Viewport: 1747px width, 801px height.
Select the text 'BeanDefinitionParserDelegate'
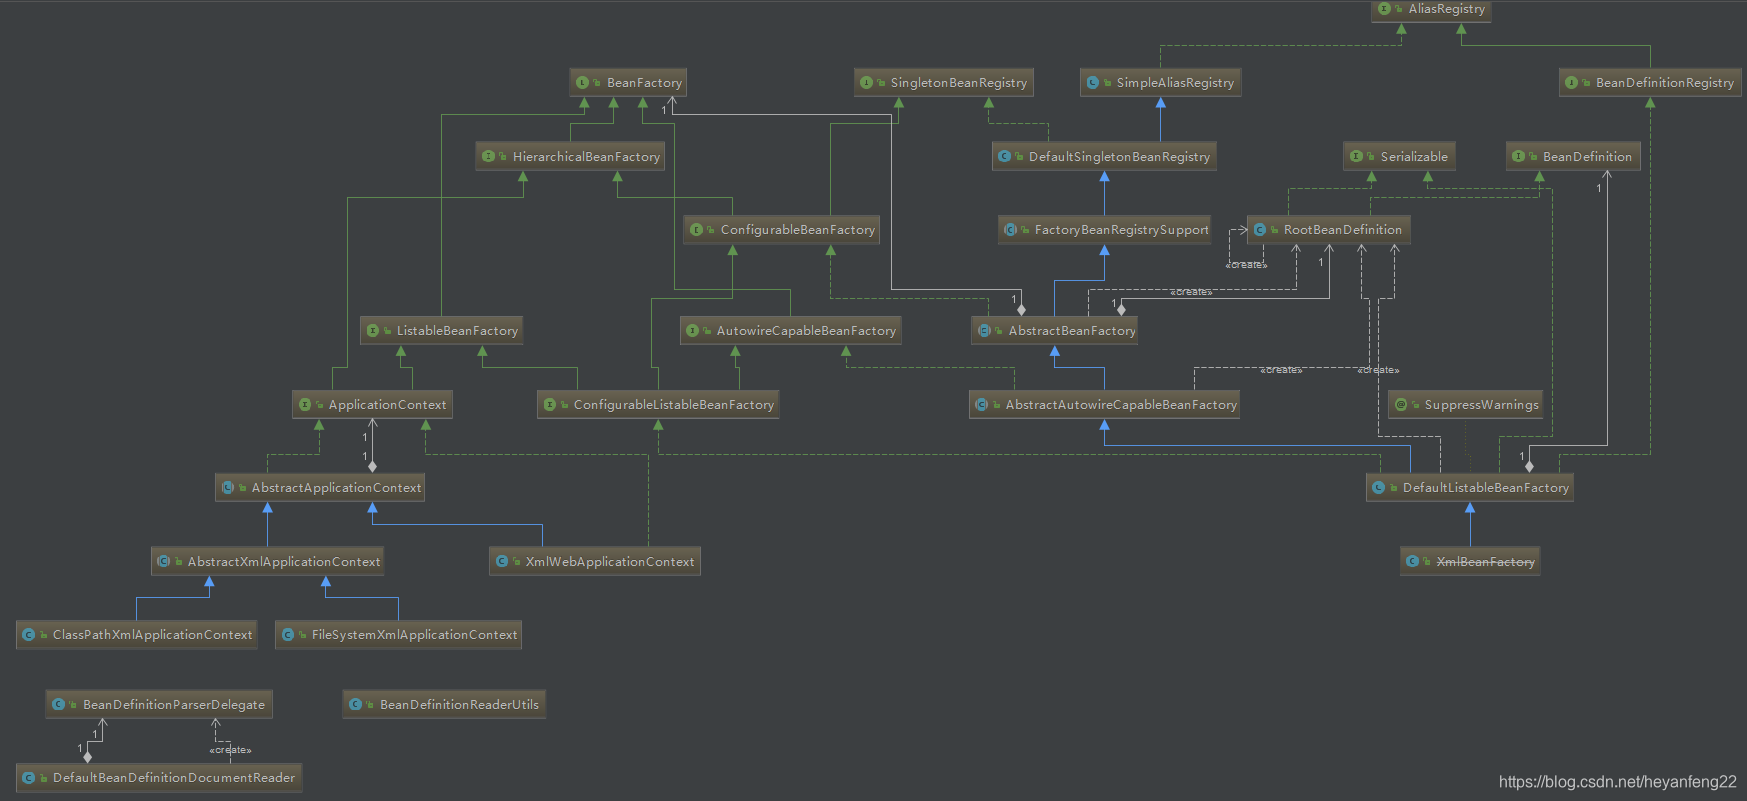click(174, 705)
